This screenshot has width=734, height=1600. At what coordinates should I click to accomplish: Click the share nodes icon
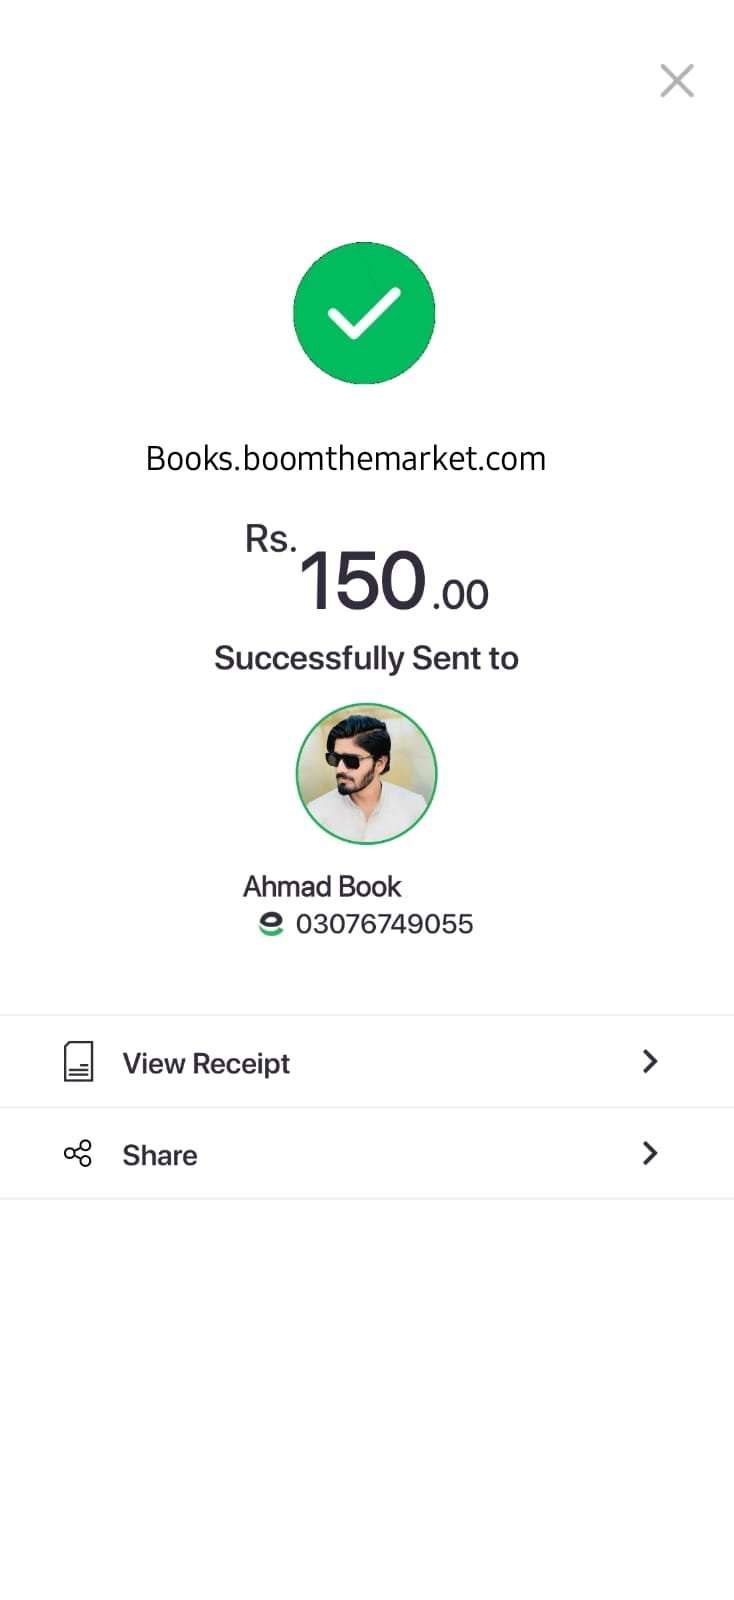tap(78, 1154)
